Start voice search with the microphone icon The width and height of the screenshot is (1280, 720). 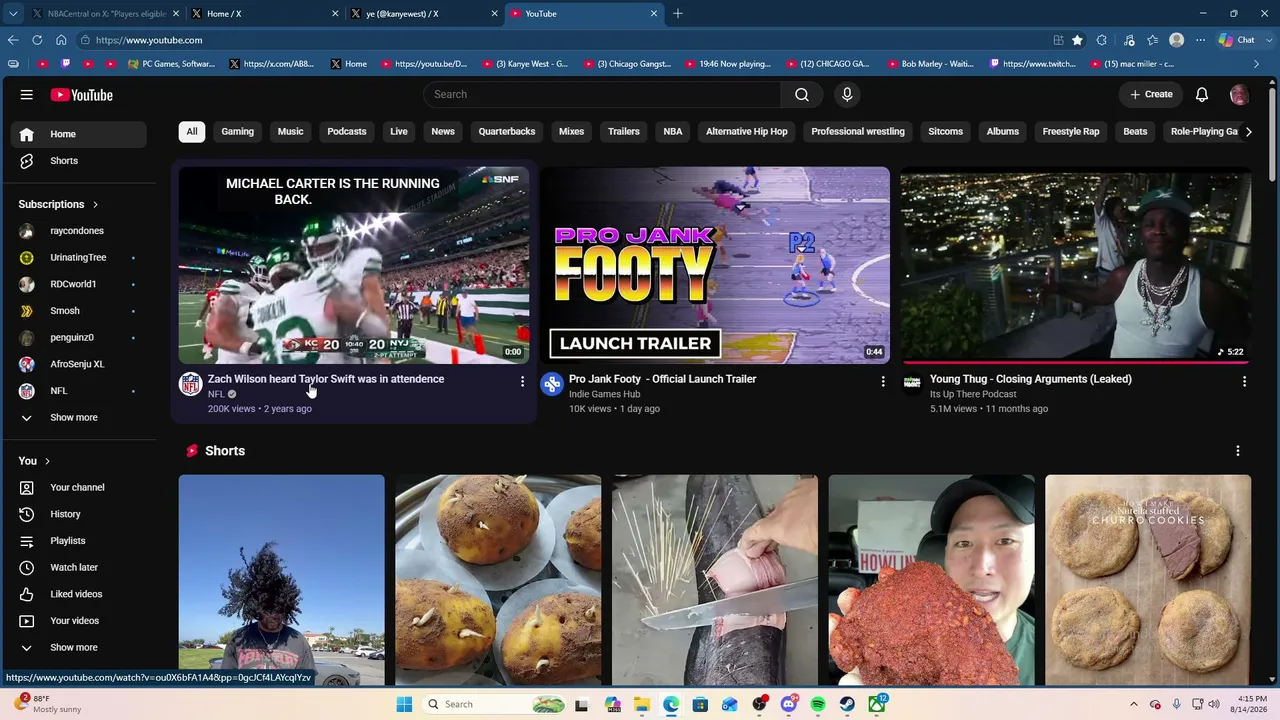coord(847,94)
